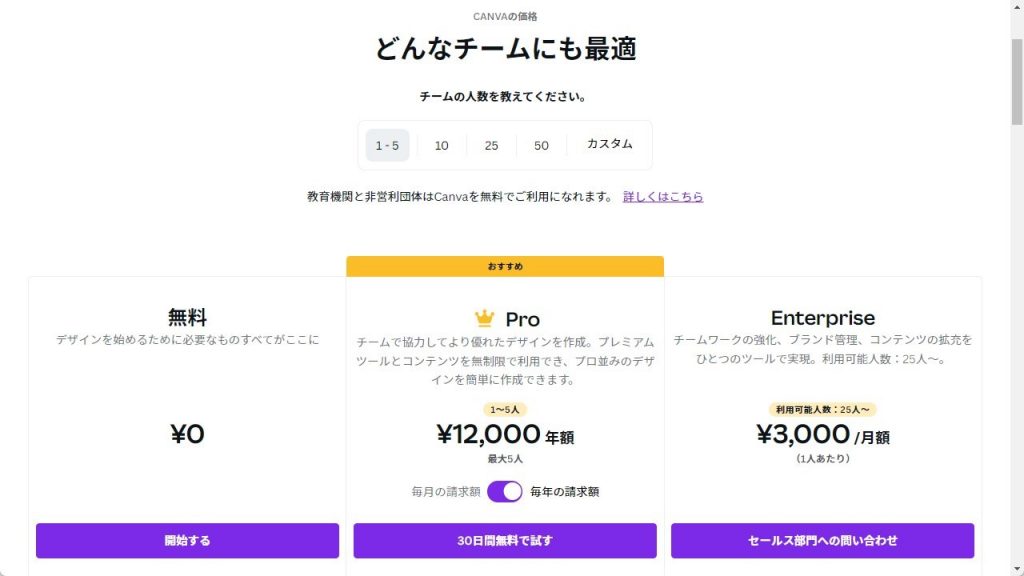
Task: Click the scrollbar down arrow
Action: (x=1017, y=570)
